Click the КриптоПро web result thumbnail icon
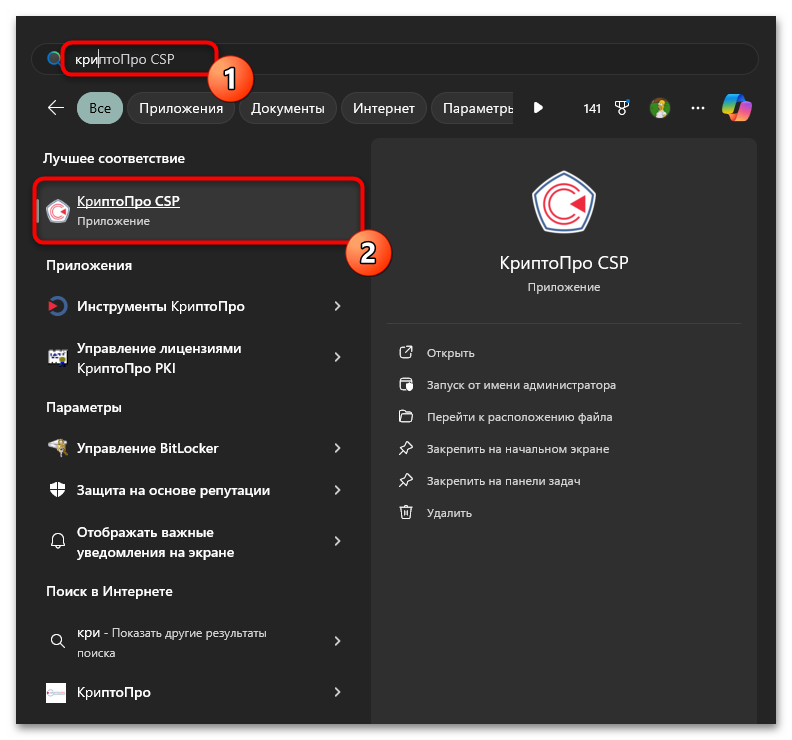The height and width of the screenshot is (740, 792). (56, 693)
